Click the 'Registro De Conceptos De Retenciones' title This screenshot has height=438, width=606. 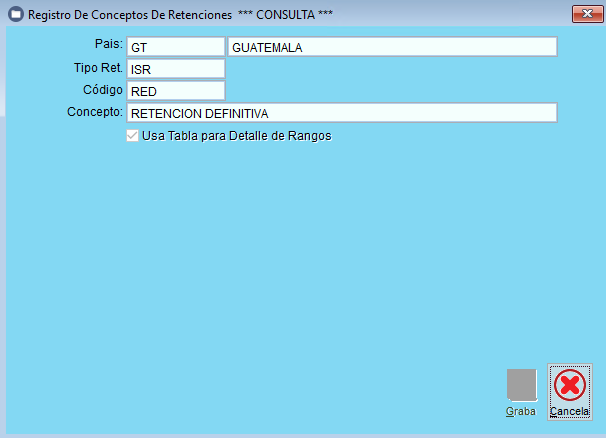tap(131, 14)
